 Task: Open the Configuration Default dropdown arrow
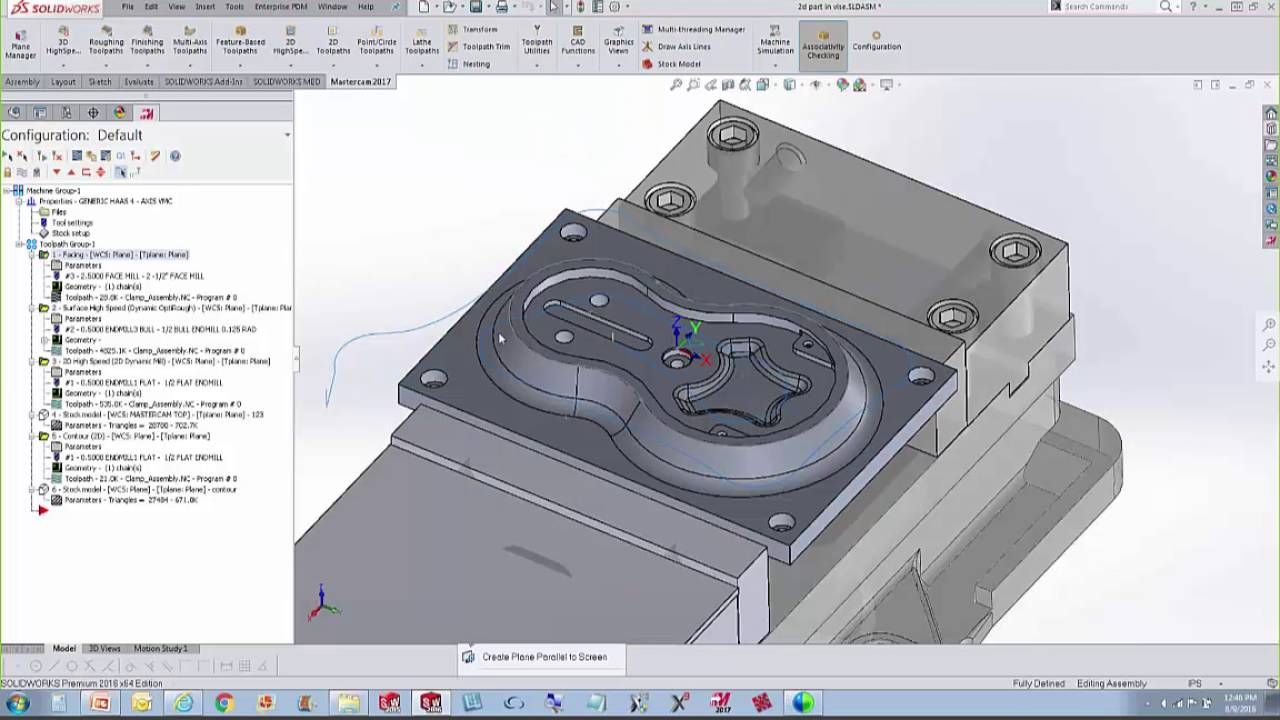coord(287,135)
